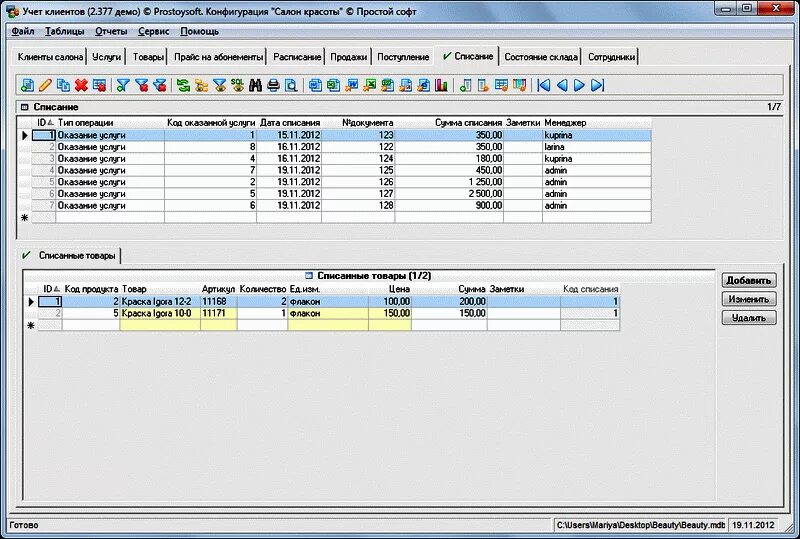Screen dimensions: 800x539
Task: Select document number cell 128
Action: coord(358,206)
